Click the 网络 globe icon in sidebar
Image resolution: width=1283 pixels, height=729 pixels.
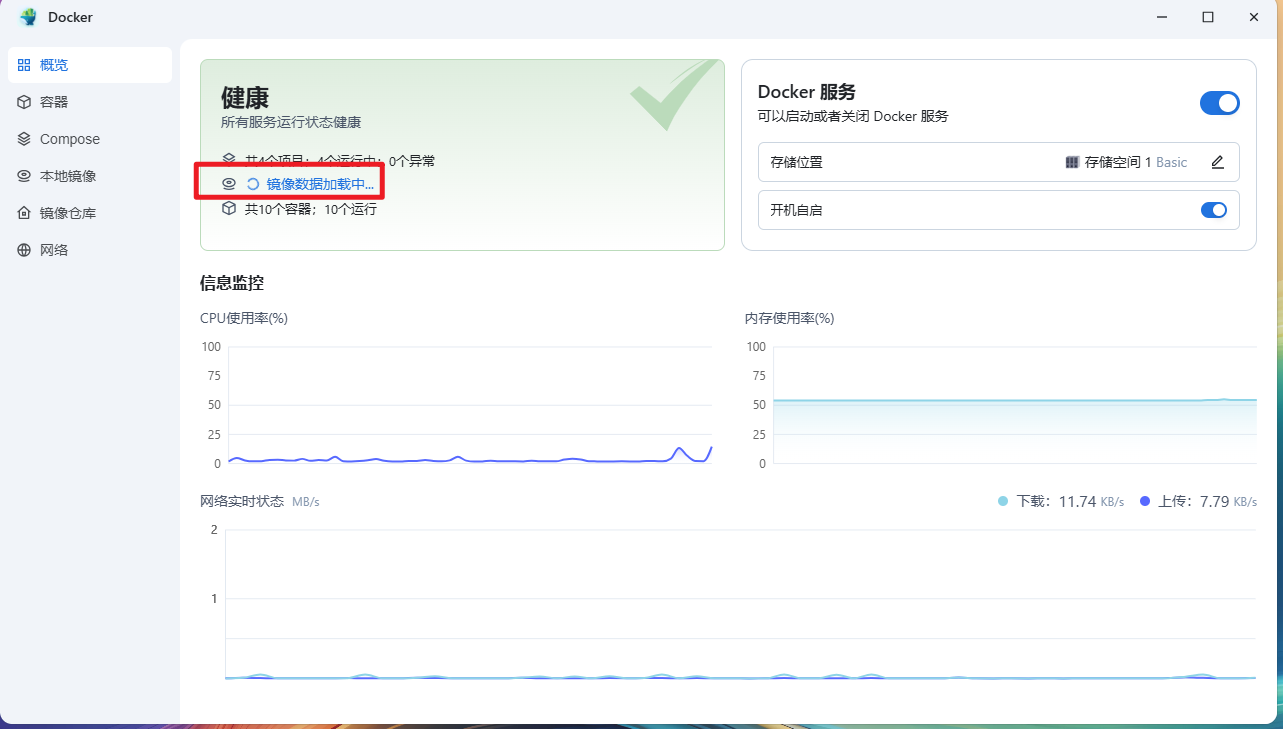point(24,250)
